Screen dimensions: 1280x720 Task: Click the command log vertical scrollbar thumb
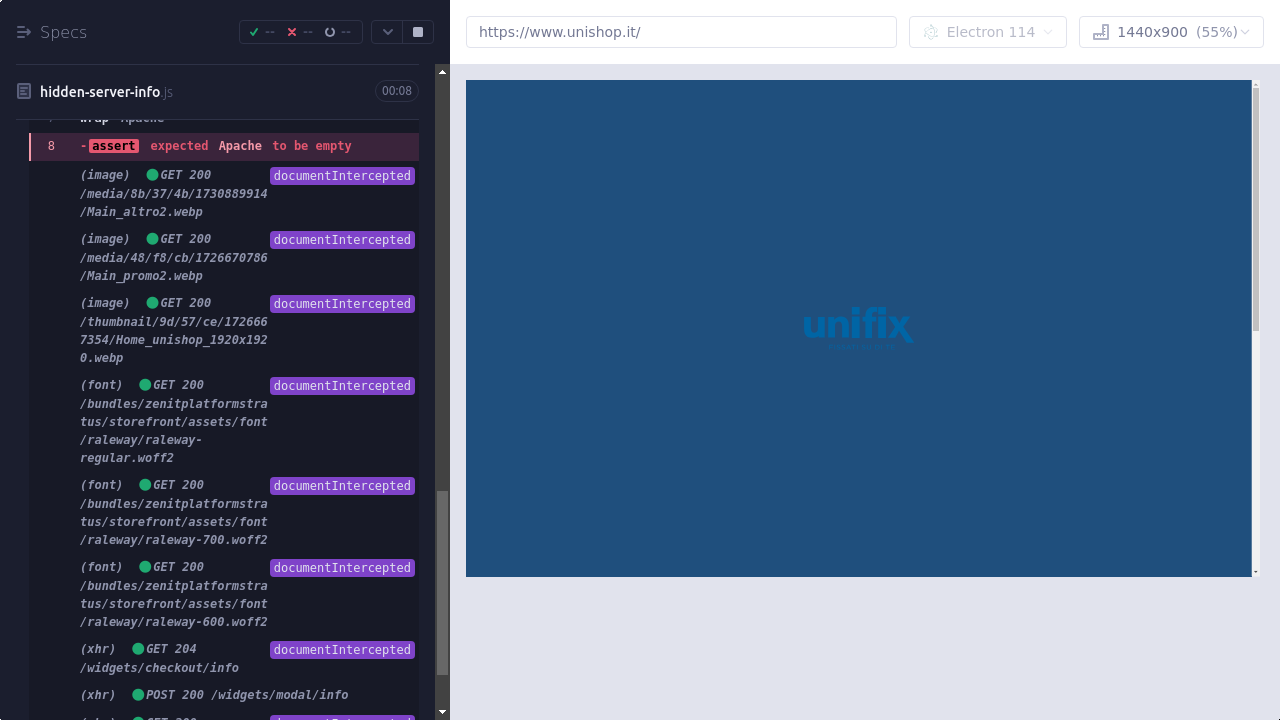[442, 582]
